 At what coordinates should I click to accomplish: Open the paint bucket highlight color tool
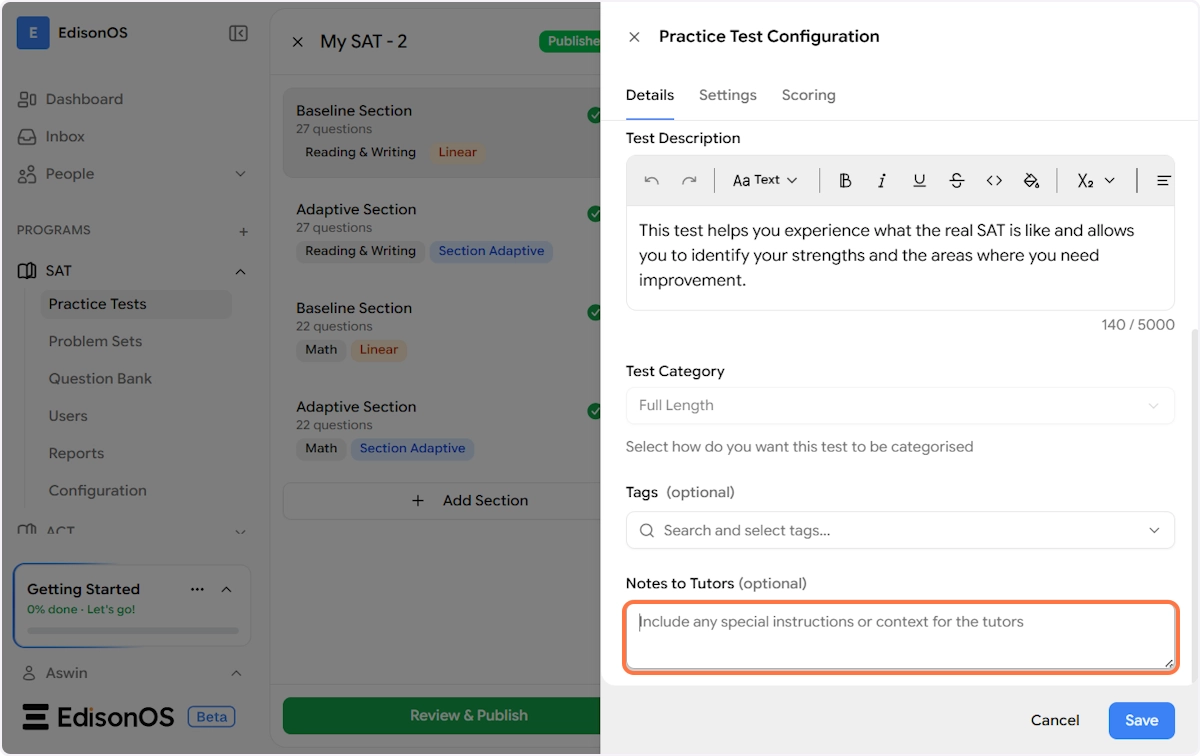pos(1031,181)
